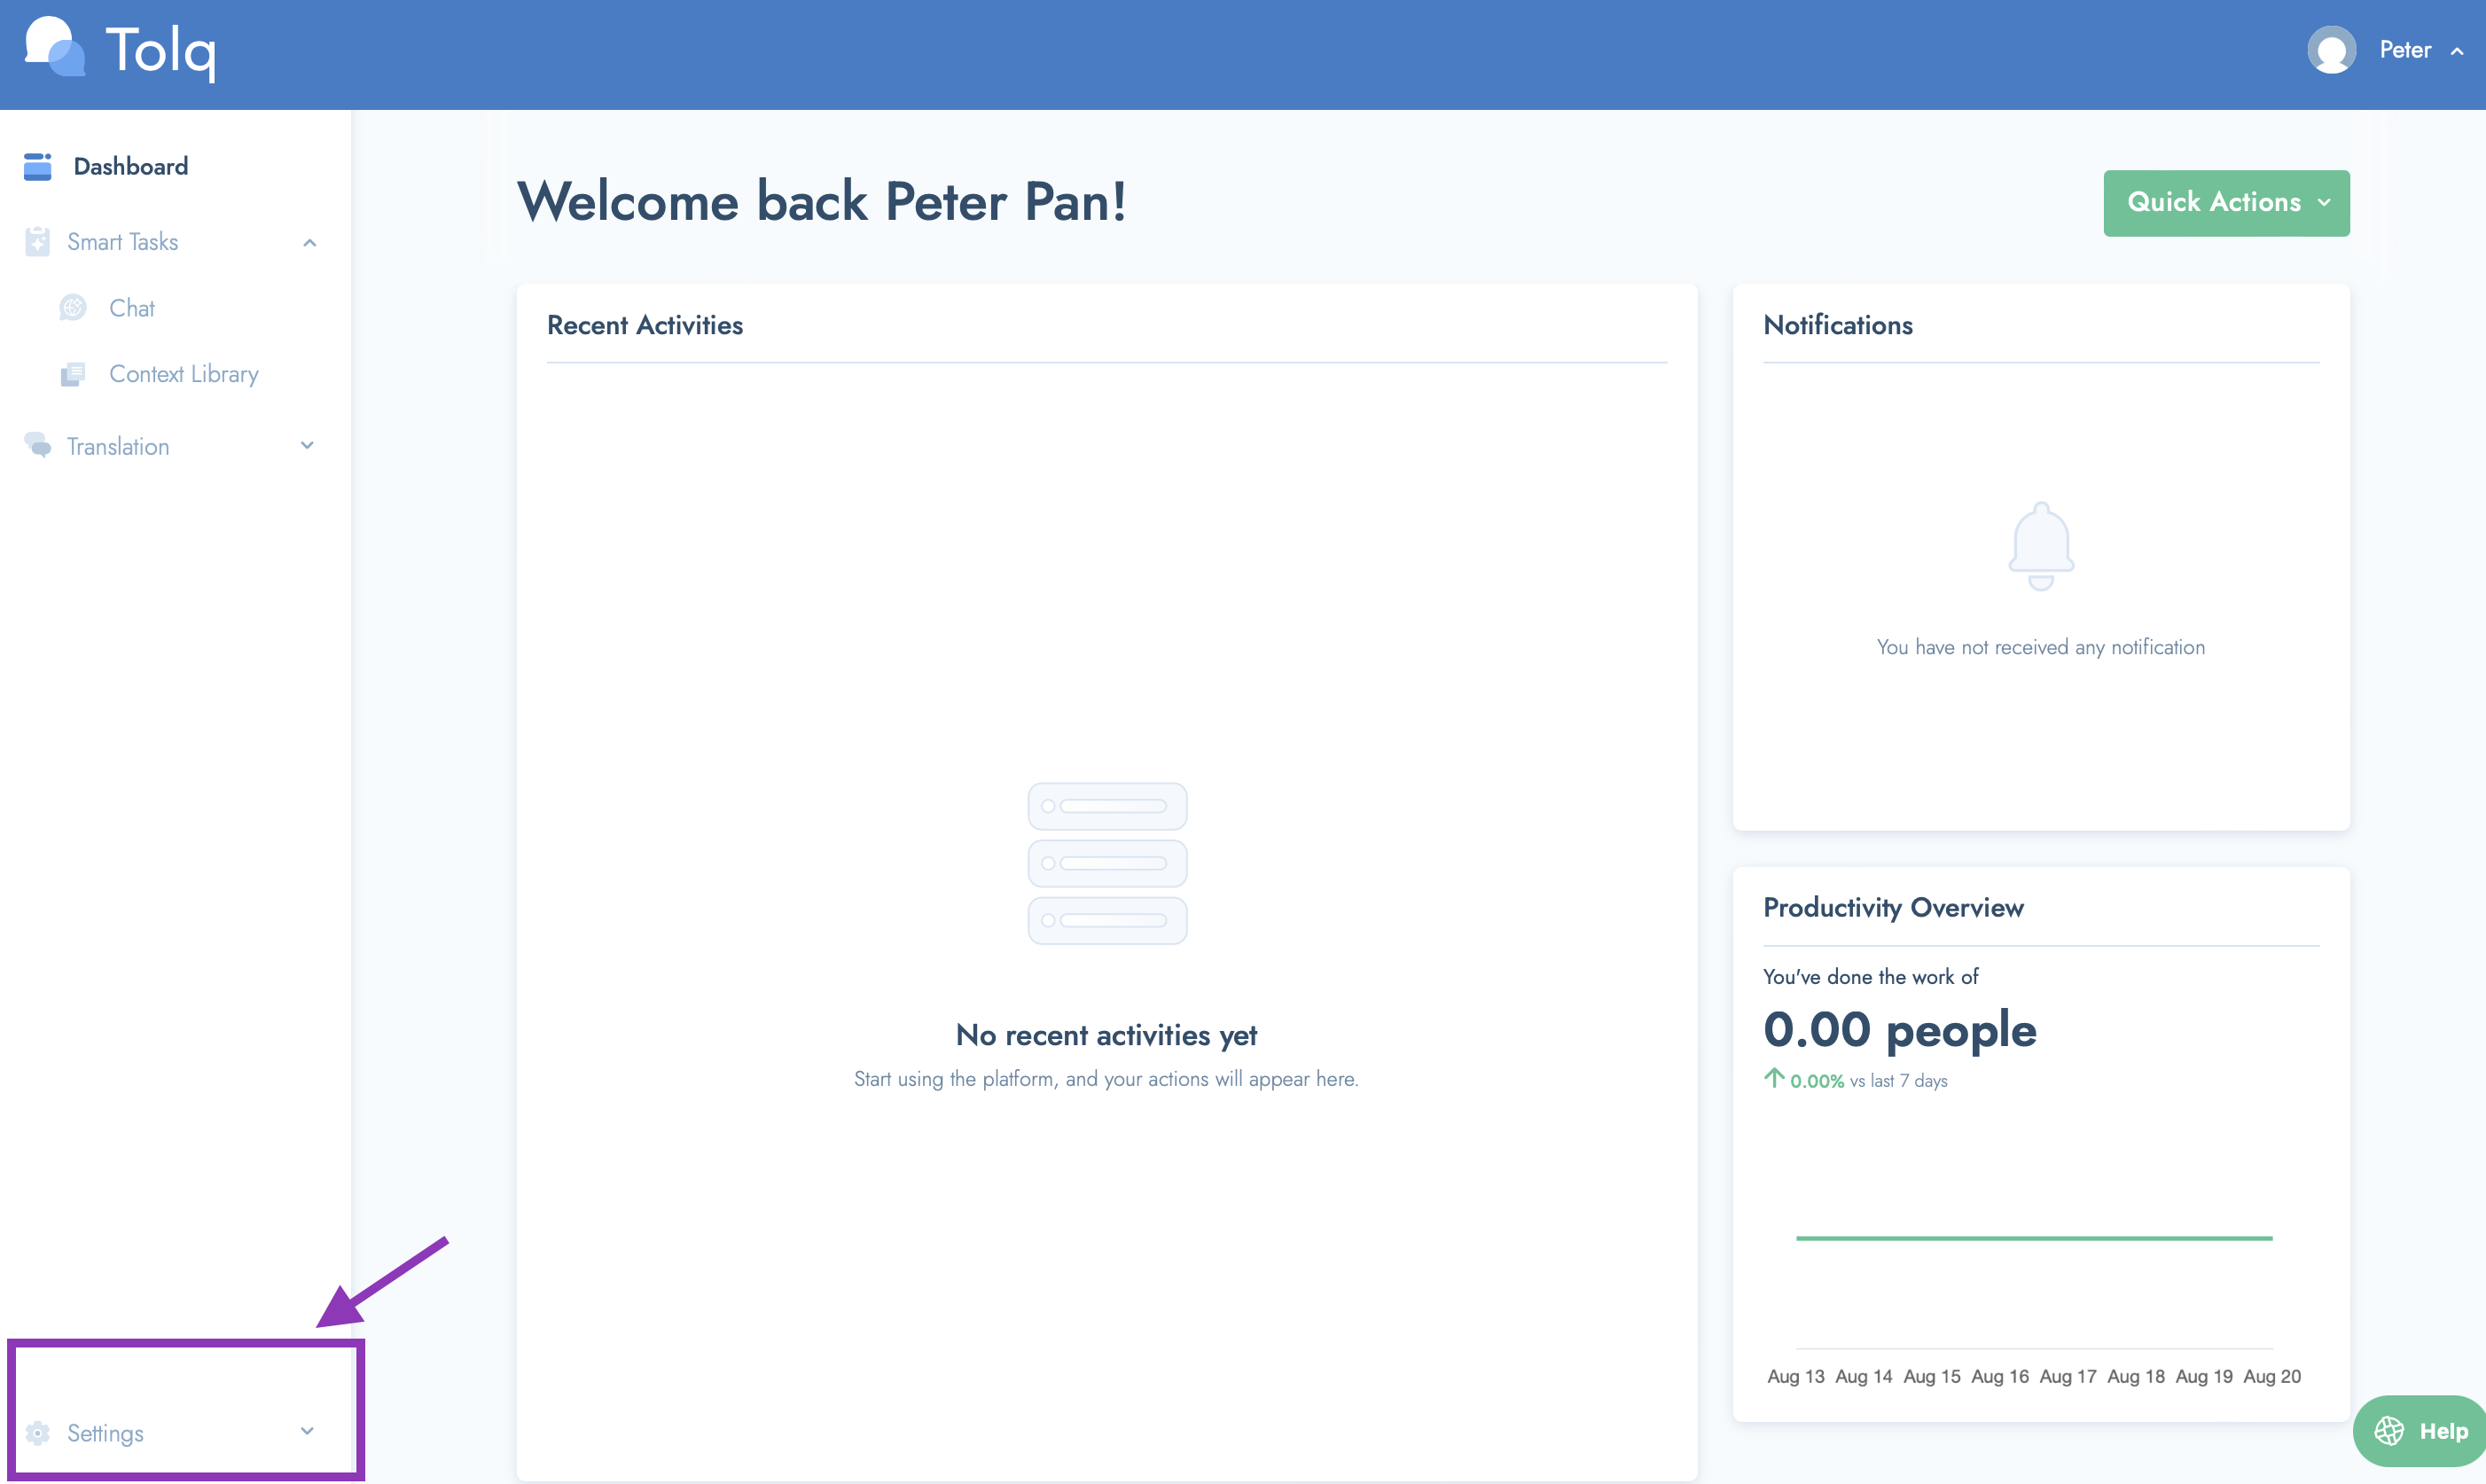Screen dimensions: 2486x1484
Task: Click 'You have not received any notification'
Action: [2041, 647]
